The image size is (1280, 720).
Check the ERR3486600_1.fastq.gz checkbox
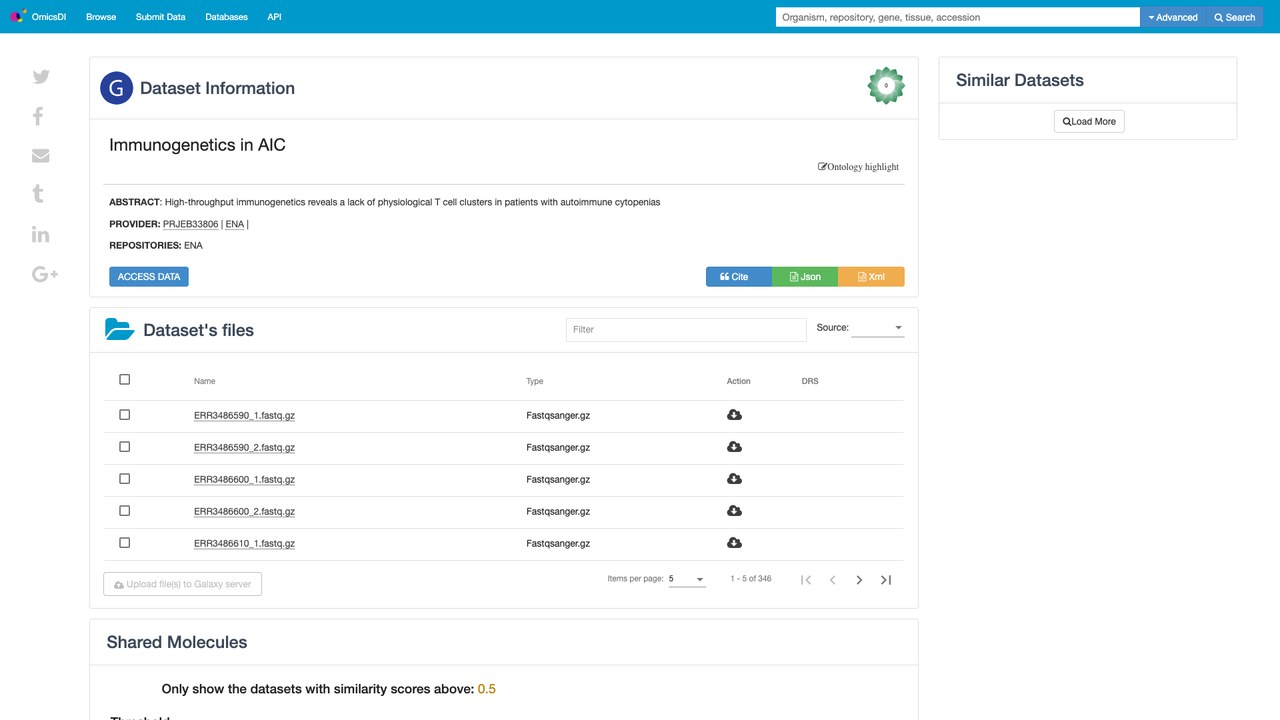(x=125, y=478)
